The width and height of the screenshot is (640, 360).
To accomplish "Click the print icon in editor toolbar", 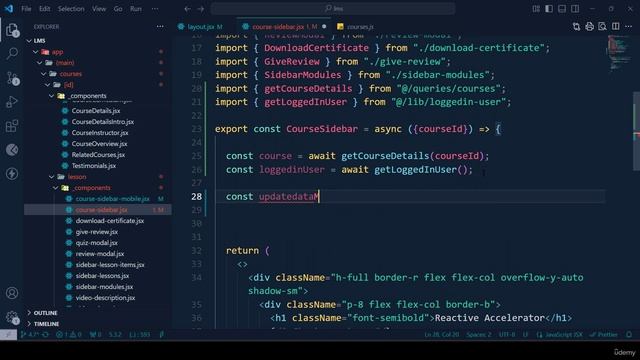I will (x=589, y=27).
